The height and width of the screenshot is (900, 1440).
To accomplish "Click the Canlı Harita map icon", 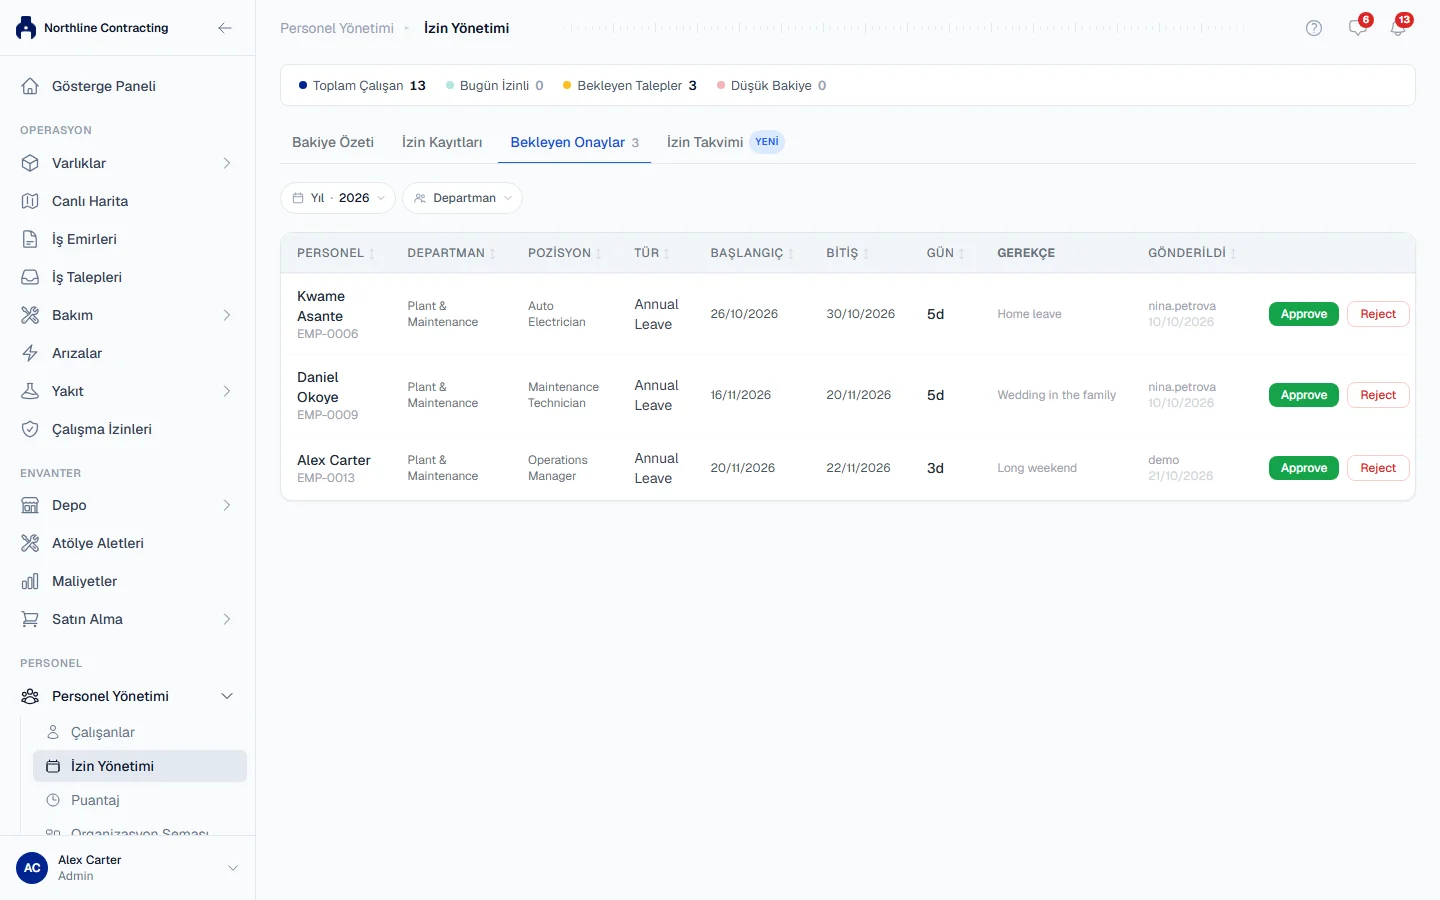I will pyautogui.click(x=30, y=201).
